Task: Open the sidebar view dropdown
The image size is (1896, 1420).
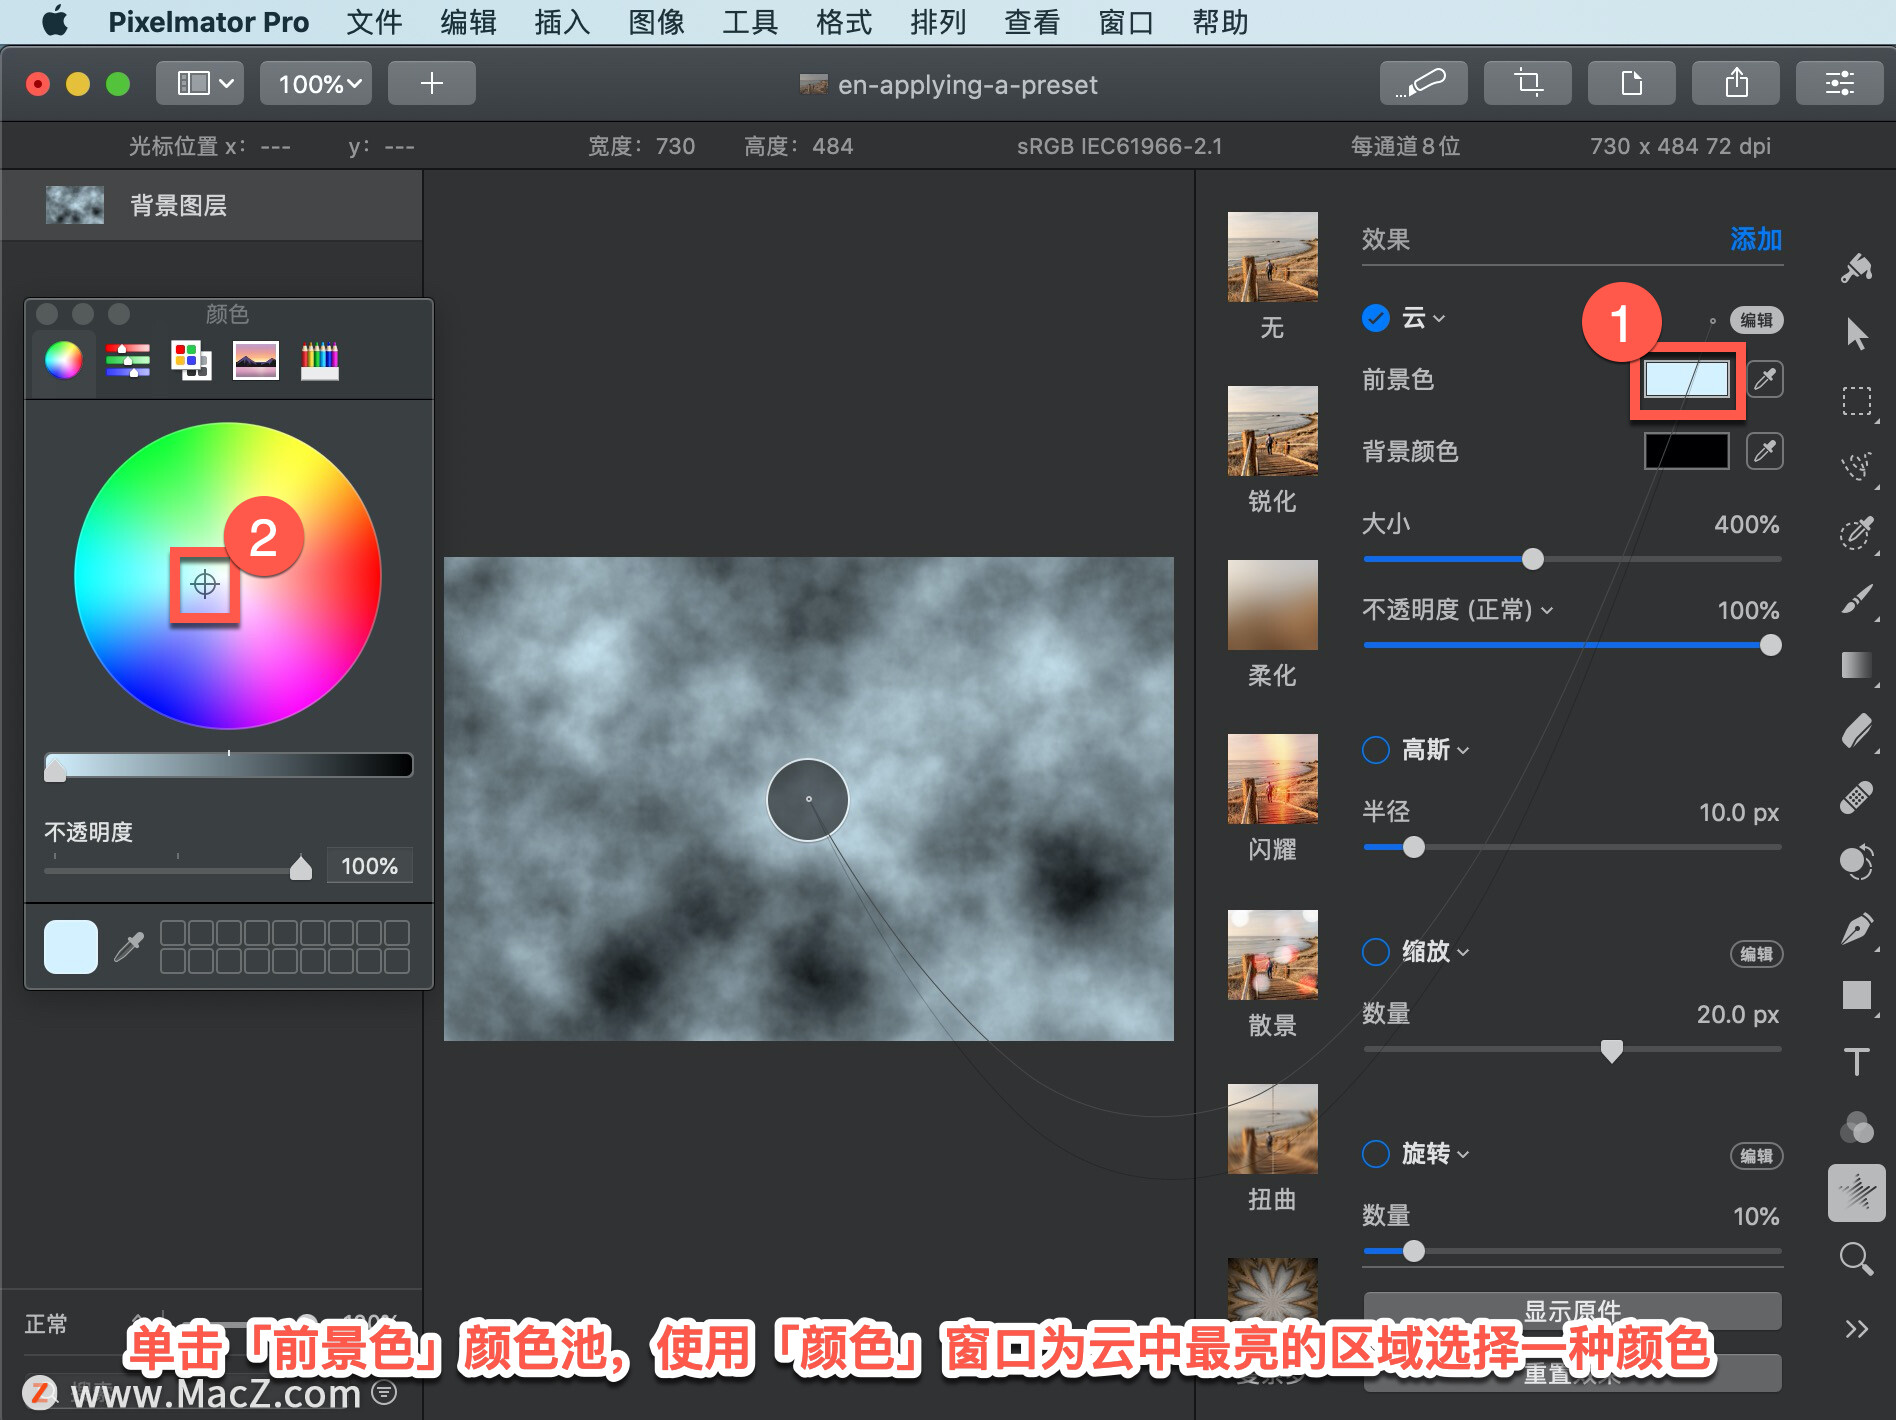Action: pyautogui.click(x=200, y=83)
